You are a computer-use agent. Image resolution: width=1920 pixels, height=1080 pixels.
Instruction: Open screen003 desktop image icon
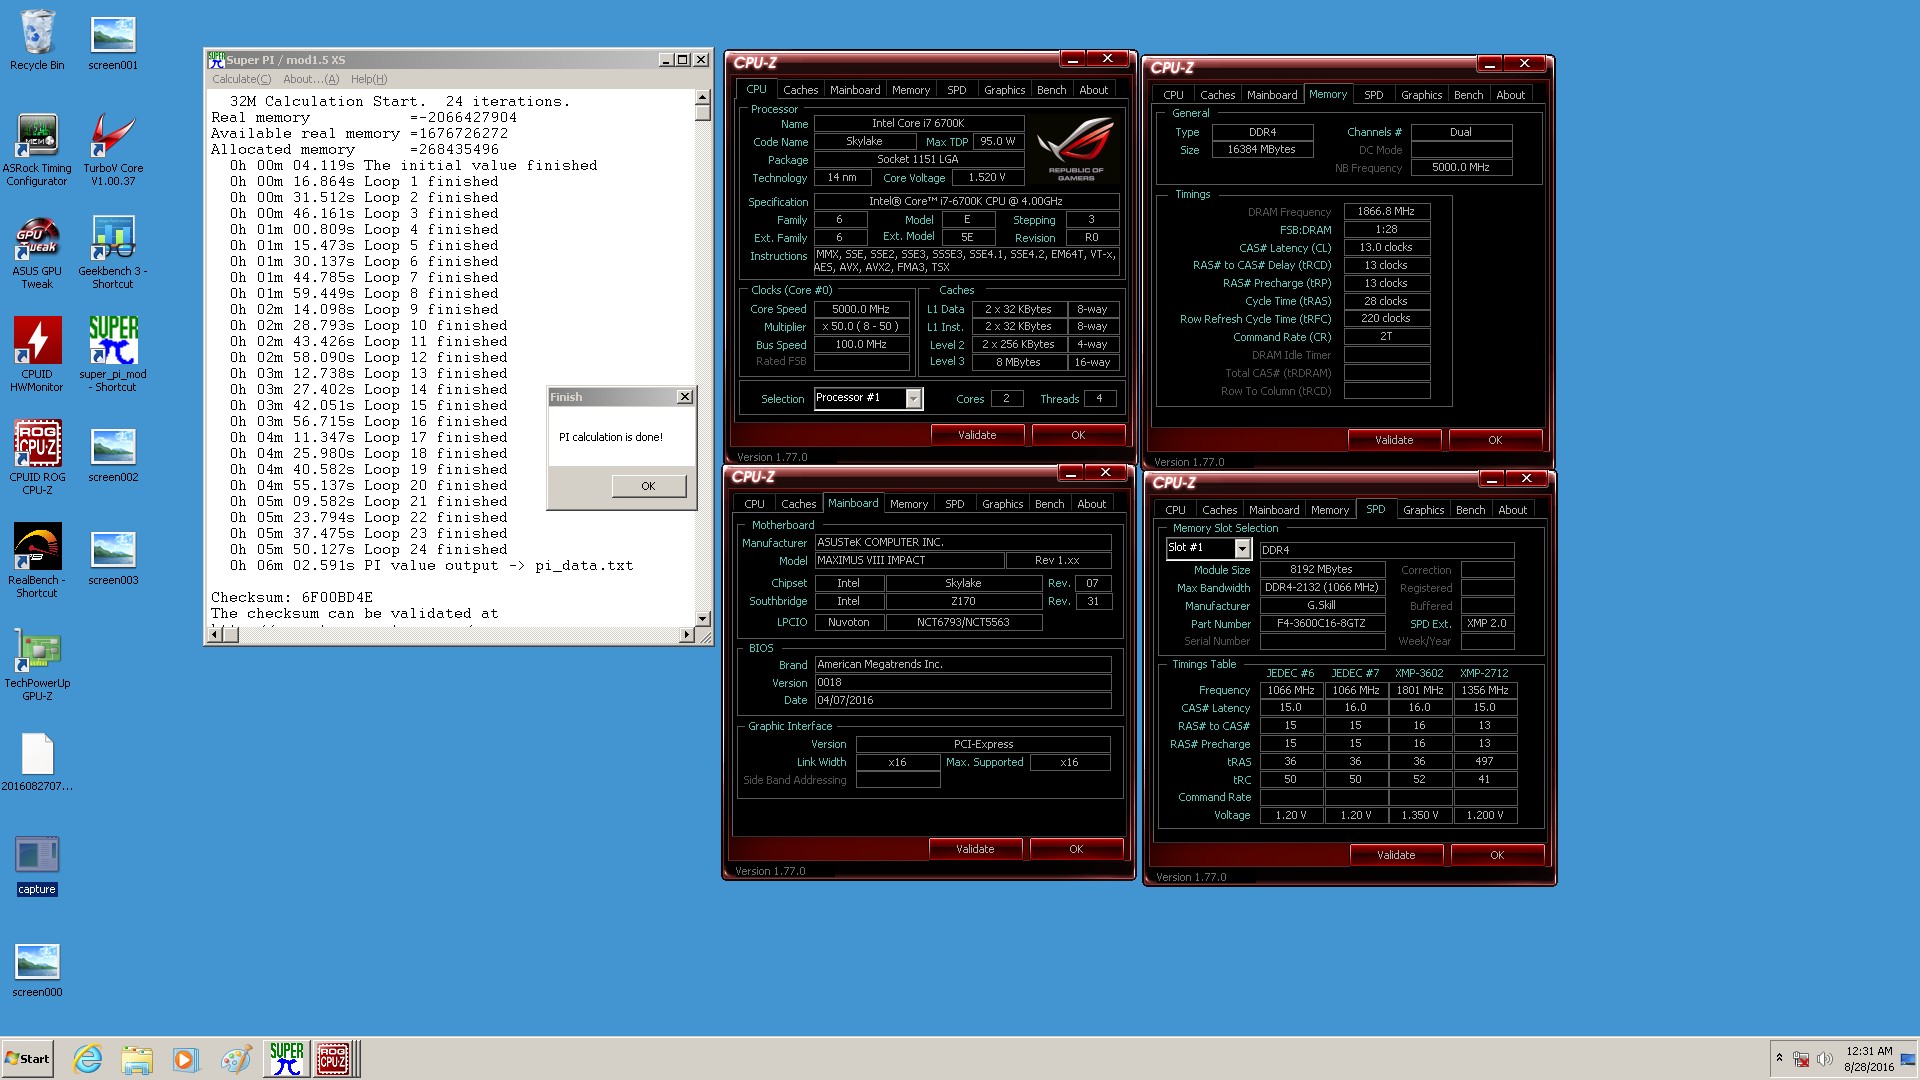coord(113,557)
